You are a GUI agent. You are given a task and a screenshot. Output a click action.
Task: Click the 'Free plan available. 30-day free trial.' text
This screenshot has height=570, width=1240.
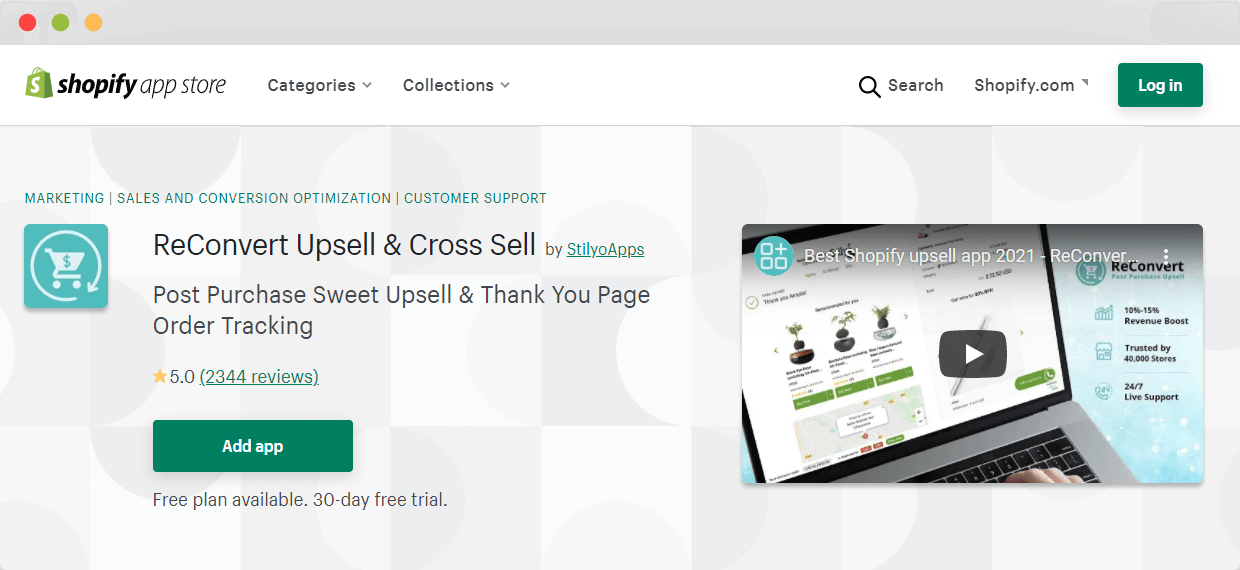[300, 499]
